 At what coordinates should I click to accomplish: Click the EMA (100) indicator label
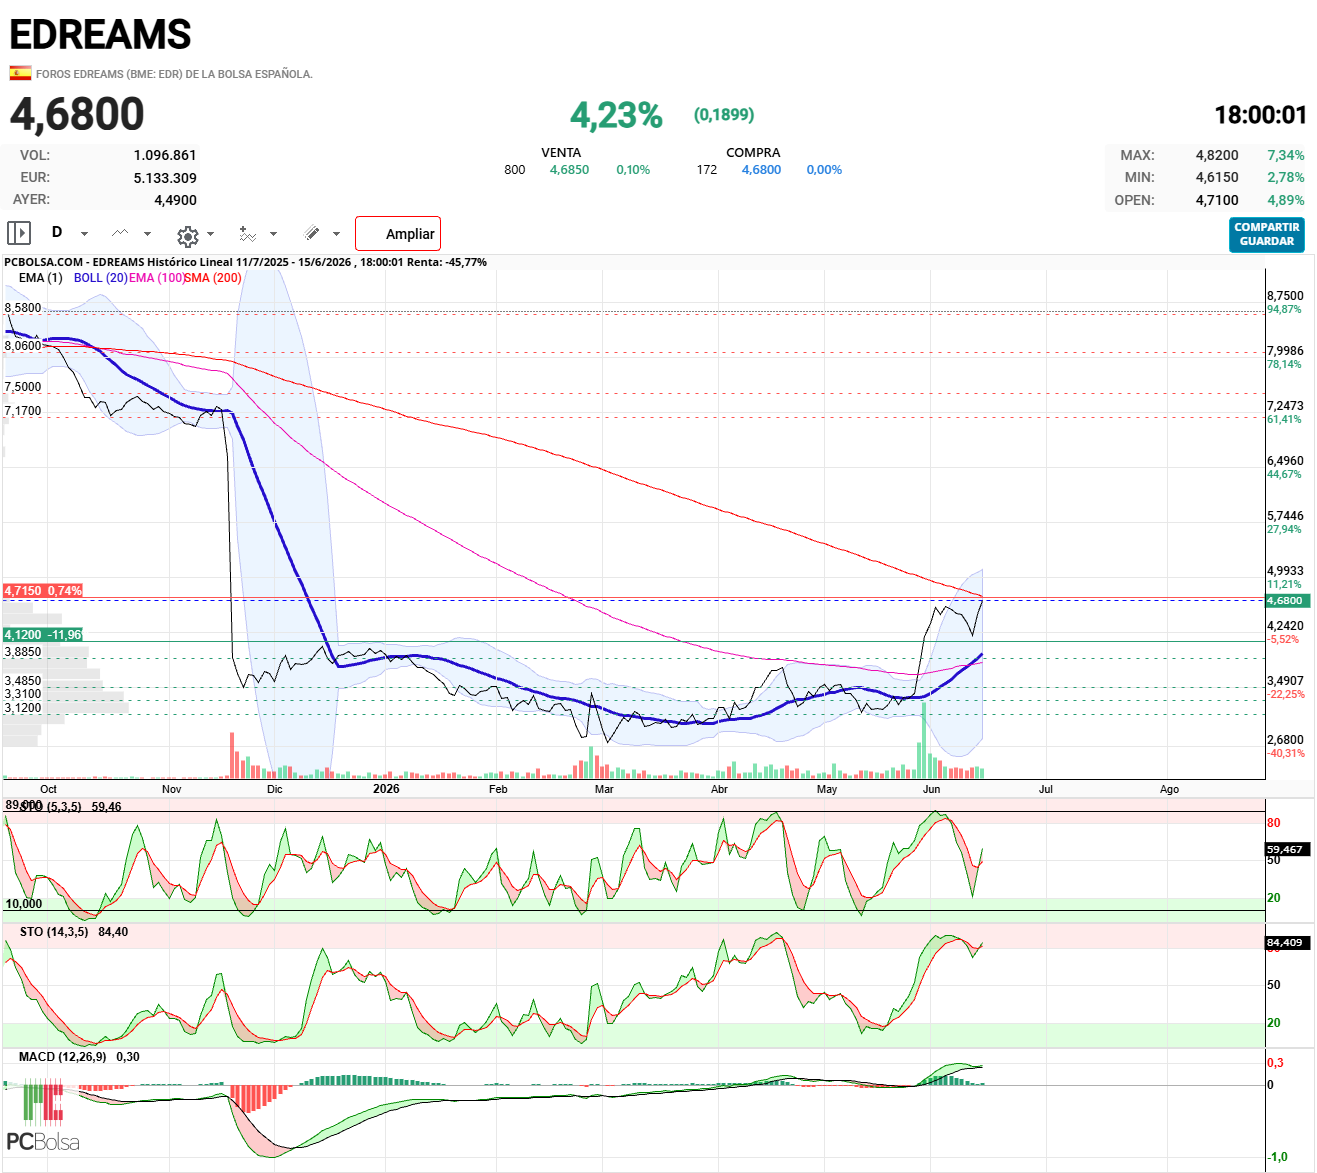(156, 278)
